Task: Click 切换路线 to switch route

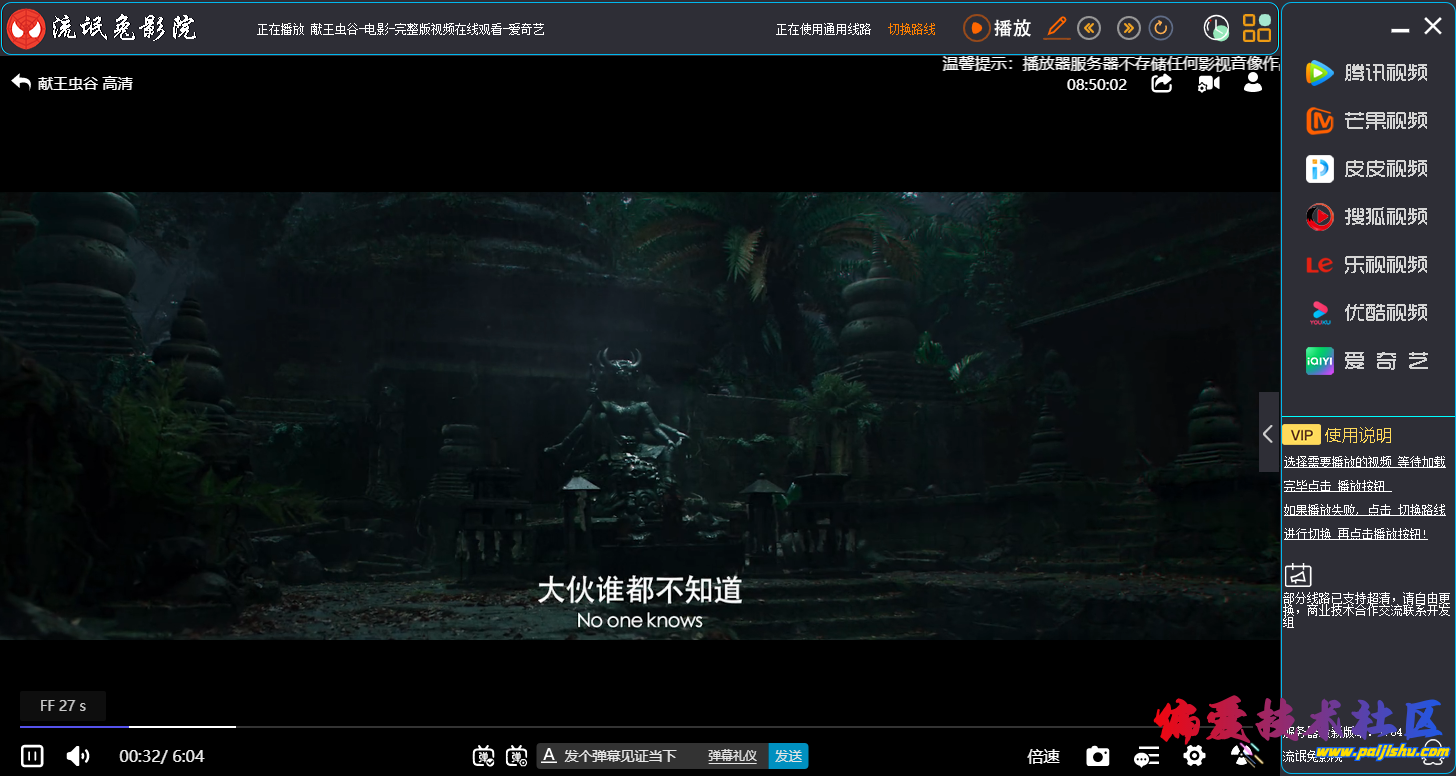Action: [x=911, y=29]
